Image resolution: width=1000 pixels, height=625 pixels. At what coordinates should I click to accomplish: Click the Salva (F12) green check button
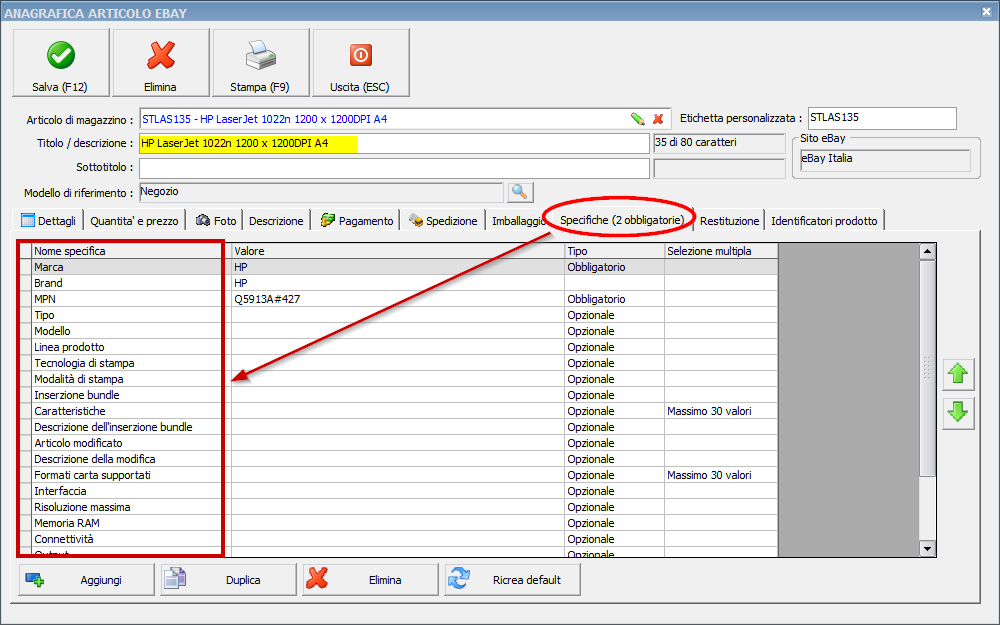pyautogui.click(x=61, y=62)
